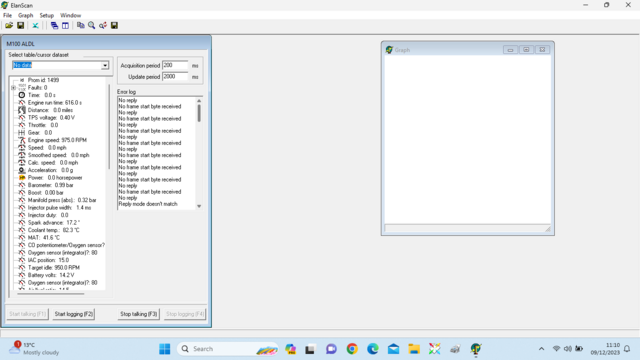Click the icon beside Acceleration
This screenshot has width=640, height=360.
(x=22, y=170)
